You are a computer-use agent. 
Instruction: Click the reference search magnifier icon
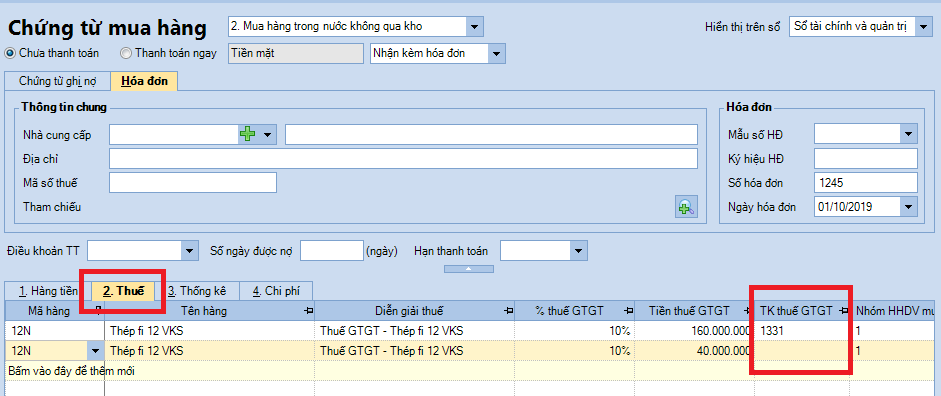[x=686, y=207]
